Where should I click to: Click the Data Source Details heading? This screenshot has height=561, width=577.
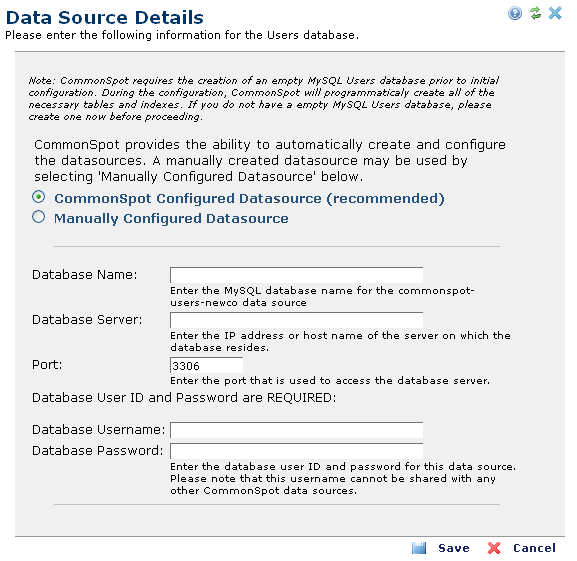(x=105, y=17)
